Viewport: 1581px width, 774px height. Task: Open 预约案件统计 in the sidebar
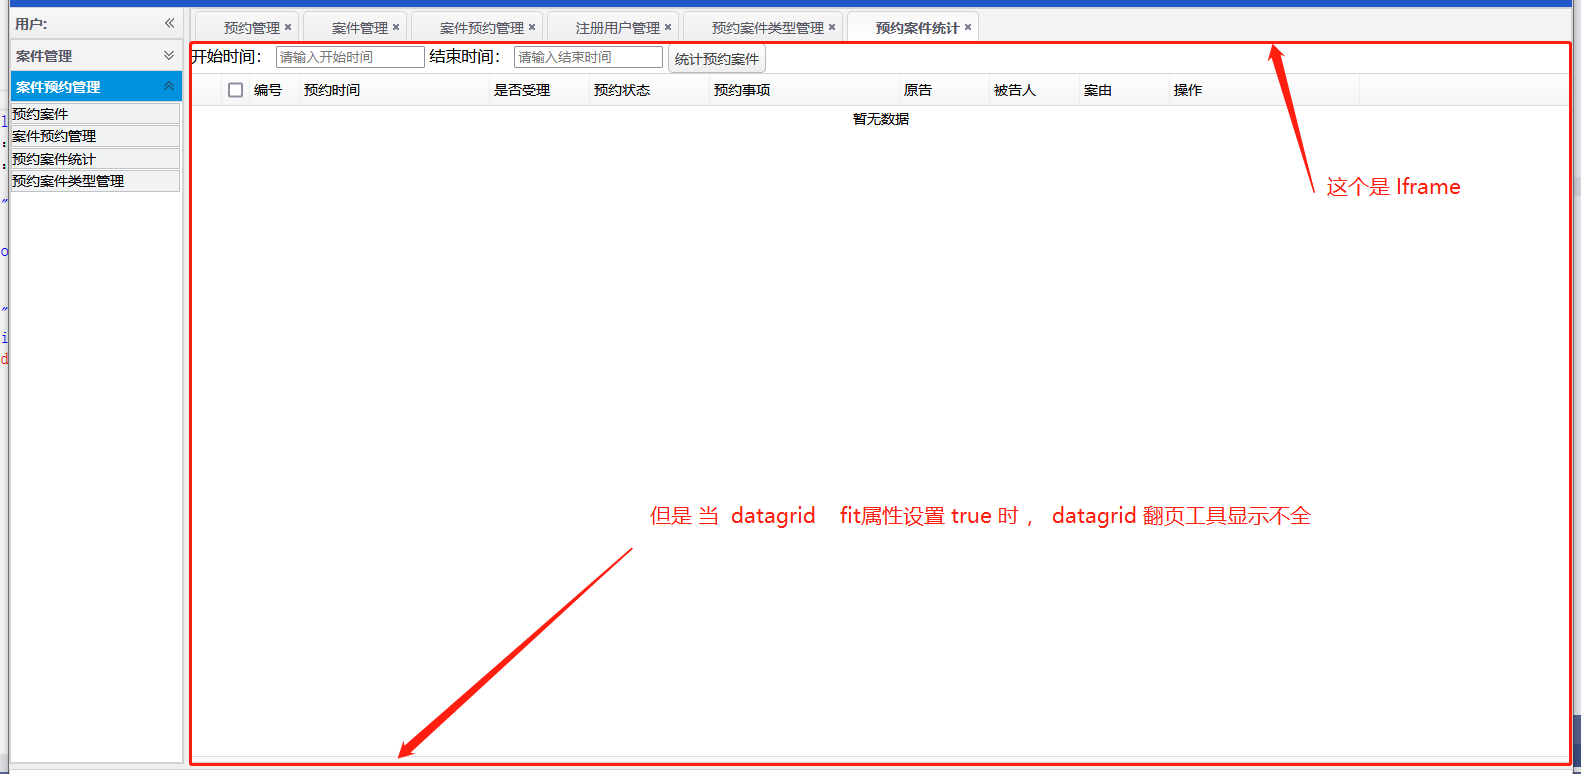(95, 159)
